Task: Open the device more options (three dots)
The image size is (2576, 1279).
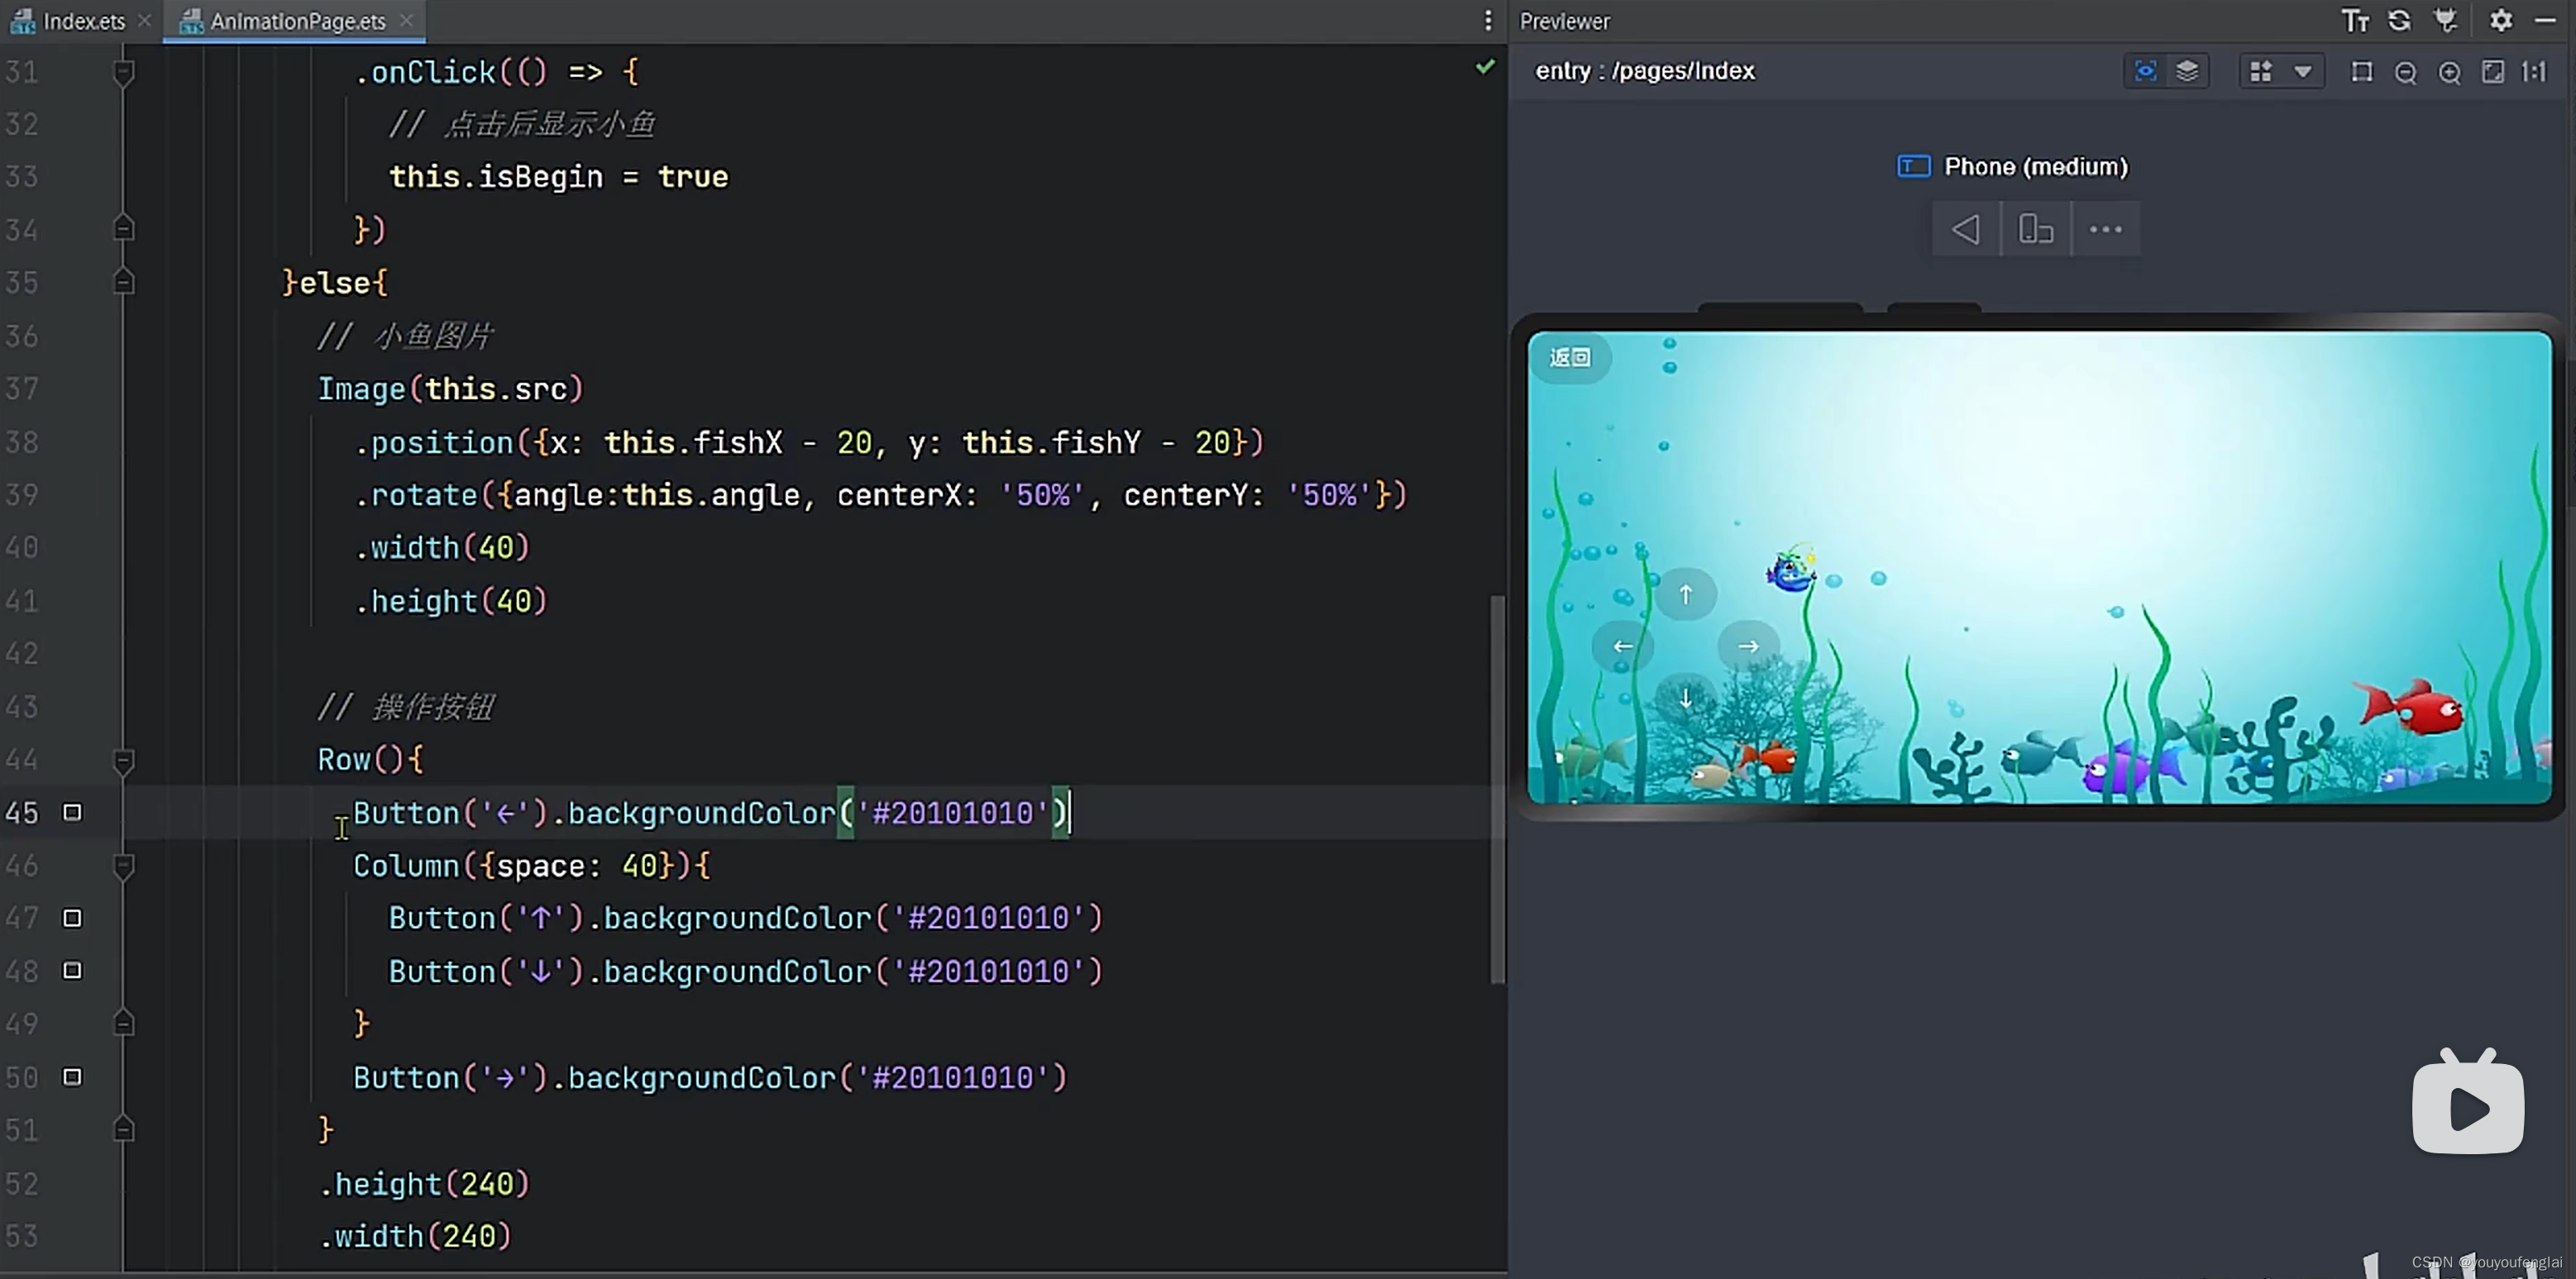Action: [2105, 229]
